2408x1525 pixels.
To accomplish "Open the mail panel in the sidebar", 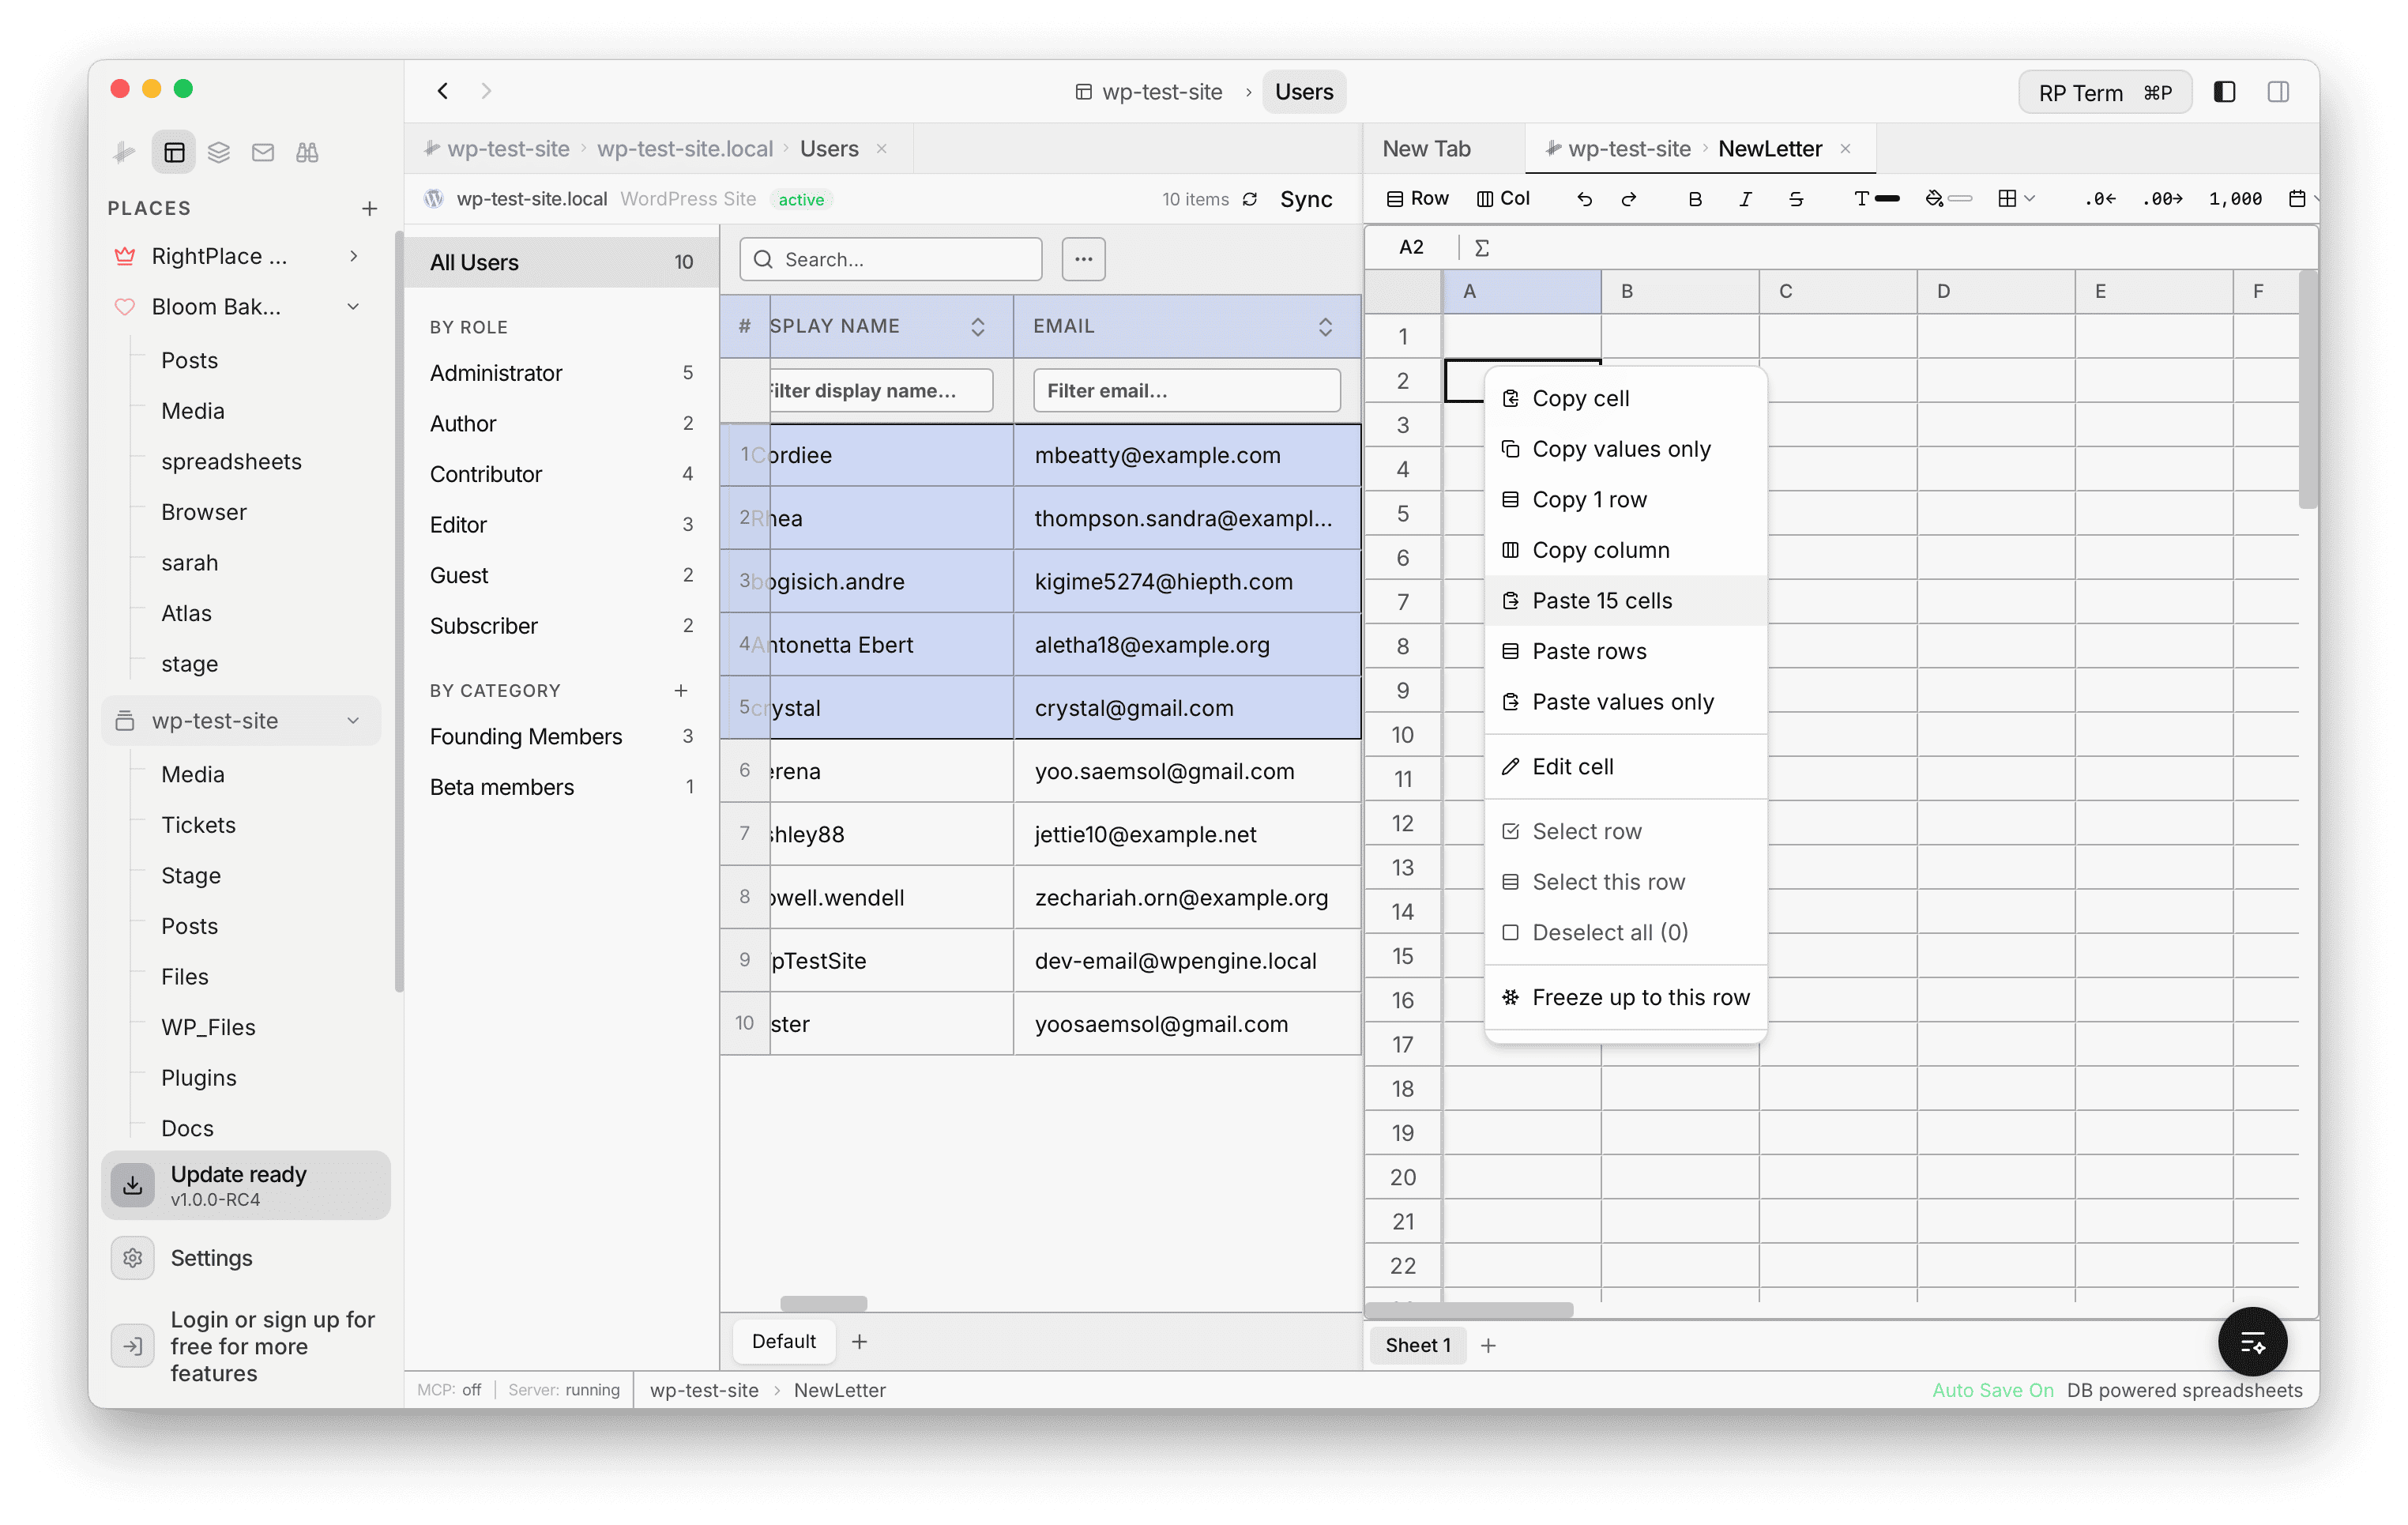I will click(x=263, y=152).
